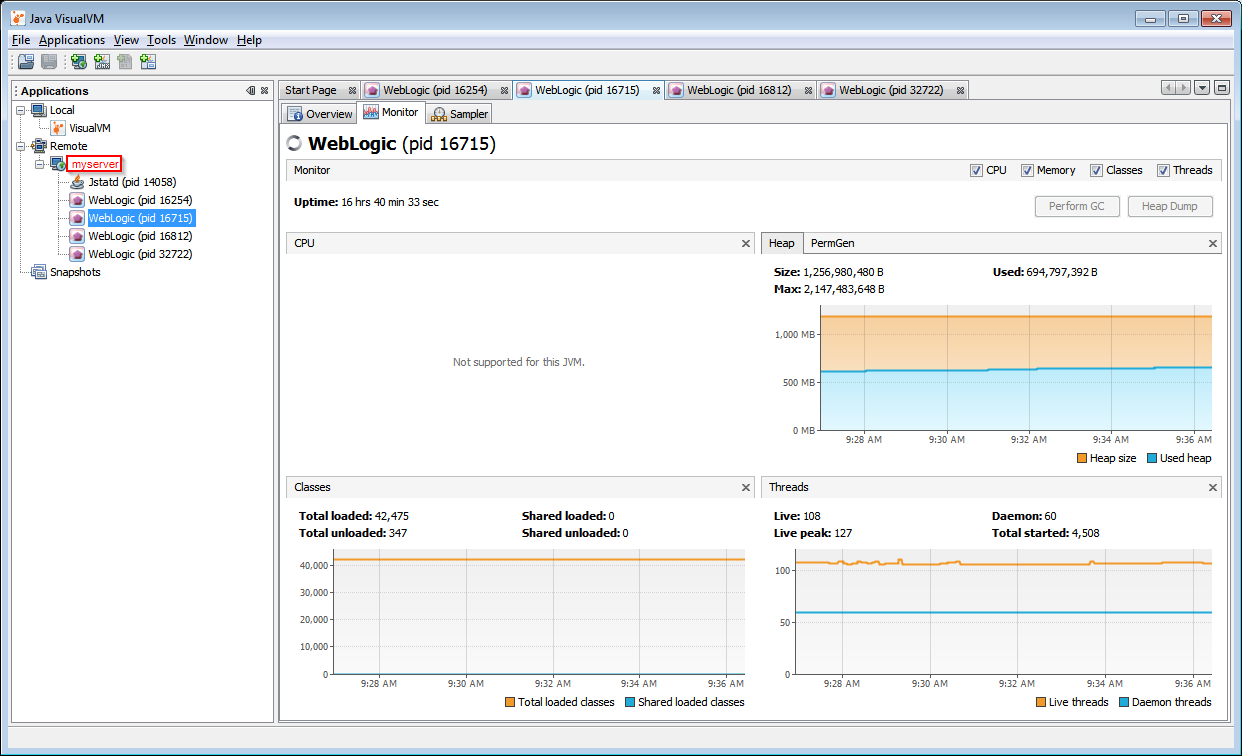The height and width of the screenshot is (756, 1242).
Task: Uncheck the CPU monitor checkbox
Action: (x=976, y=170)
